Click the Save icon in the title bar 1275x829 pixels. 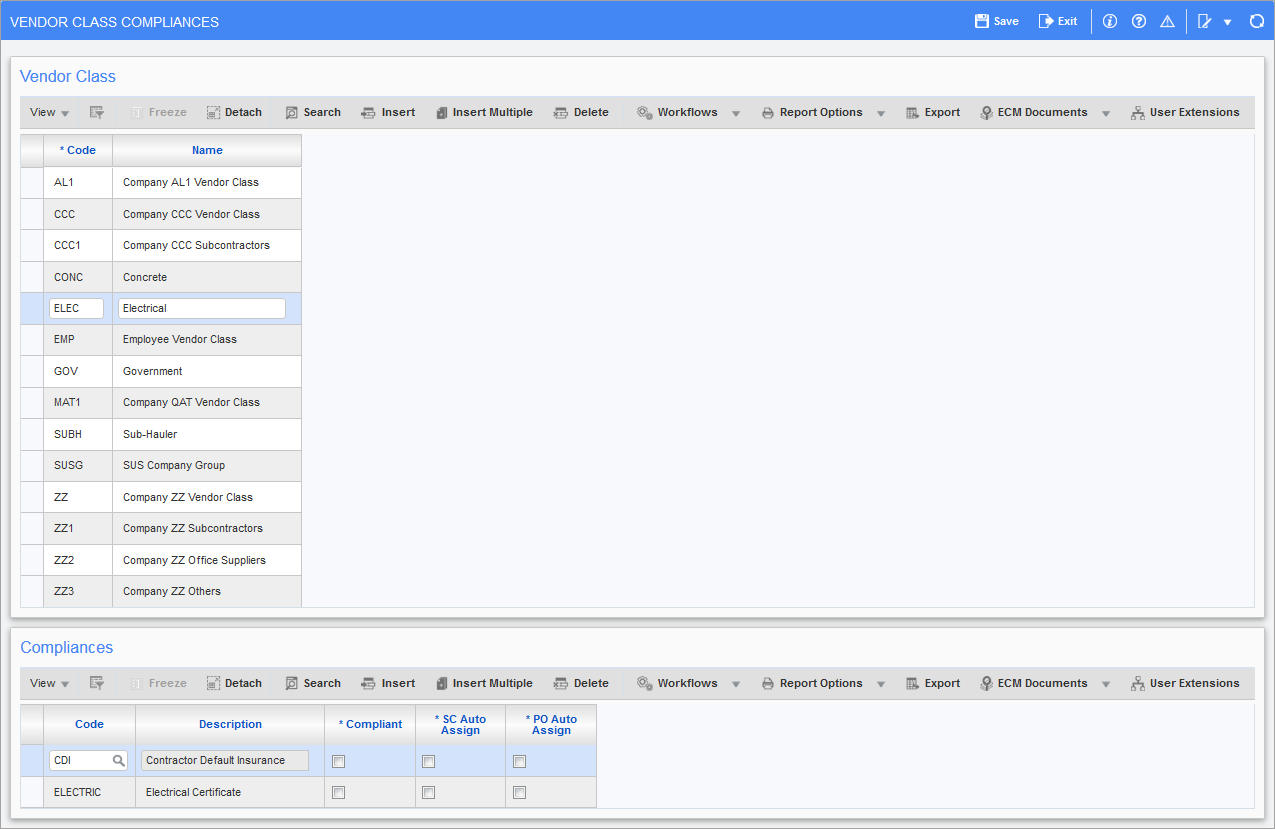[x=996, y=20]
